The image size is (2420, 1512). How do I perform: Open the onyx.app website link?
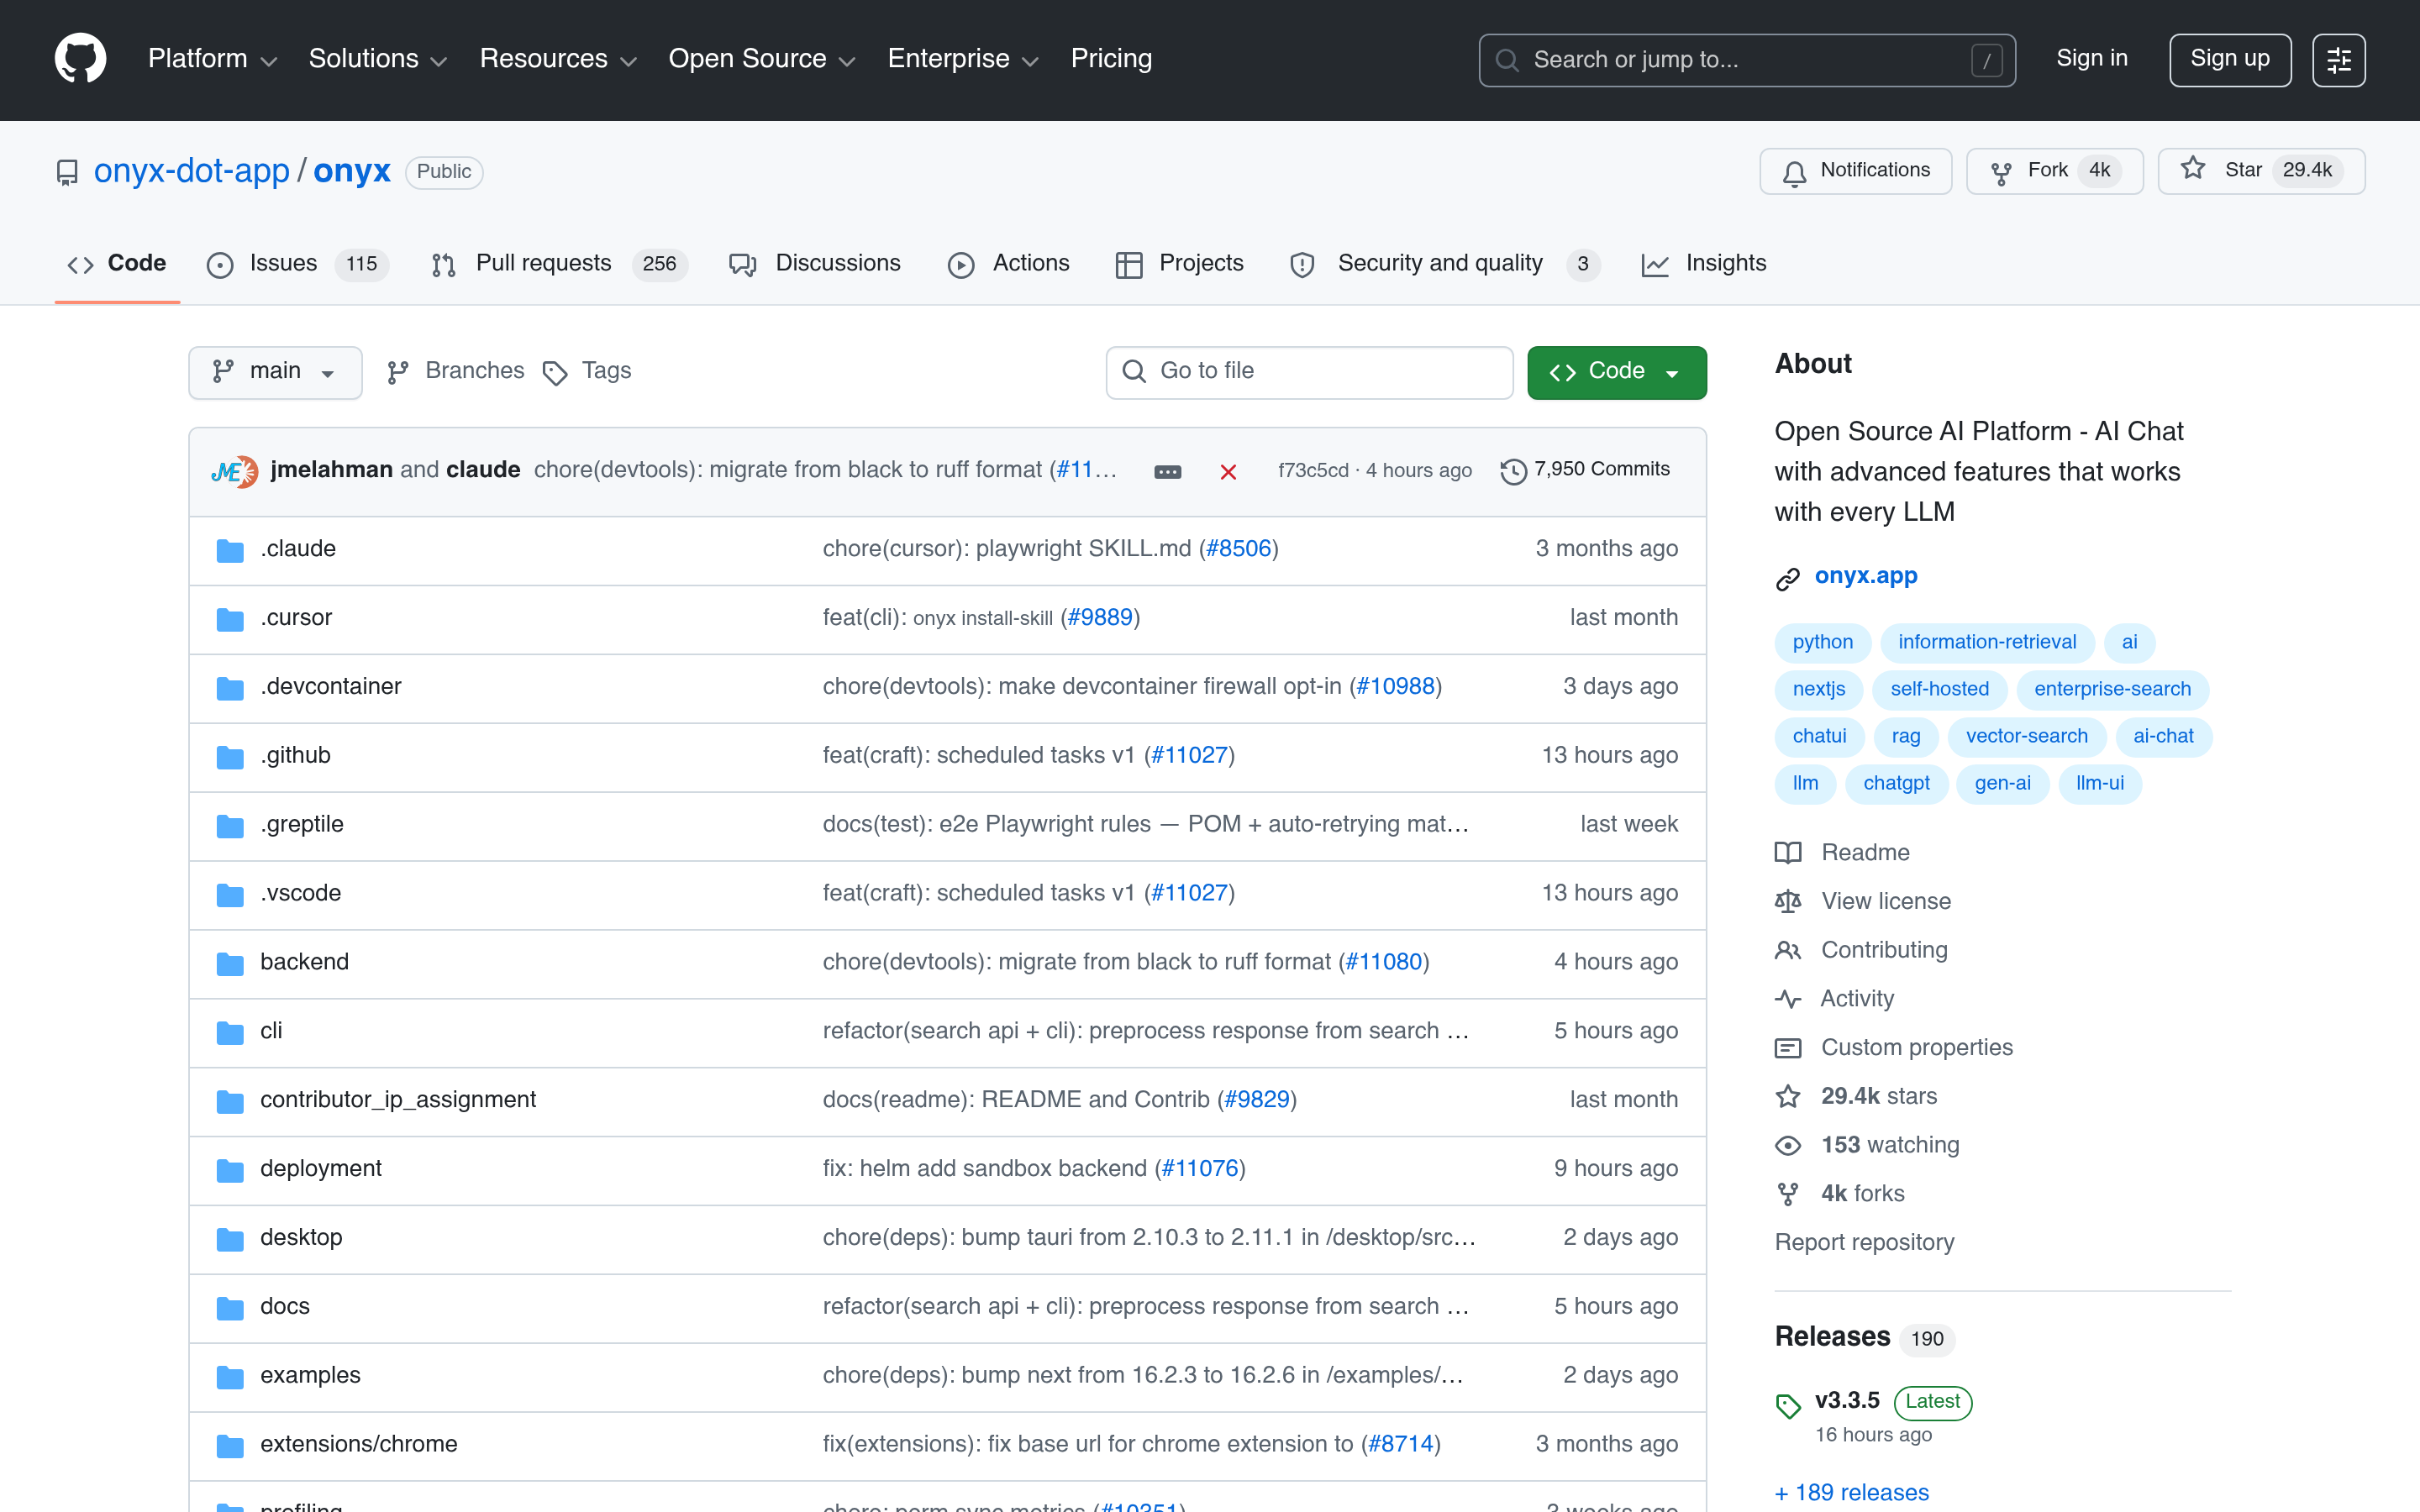tap(1866, 576)
